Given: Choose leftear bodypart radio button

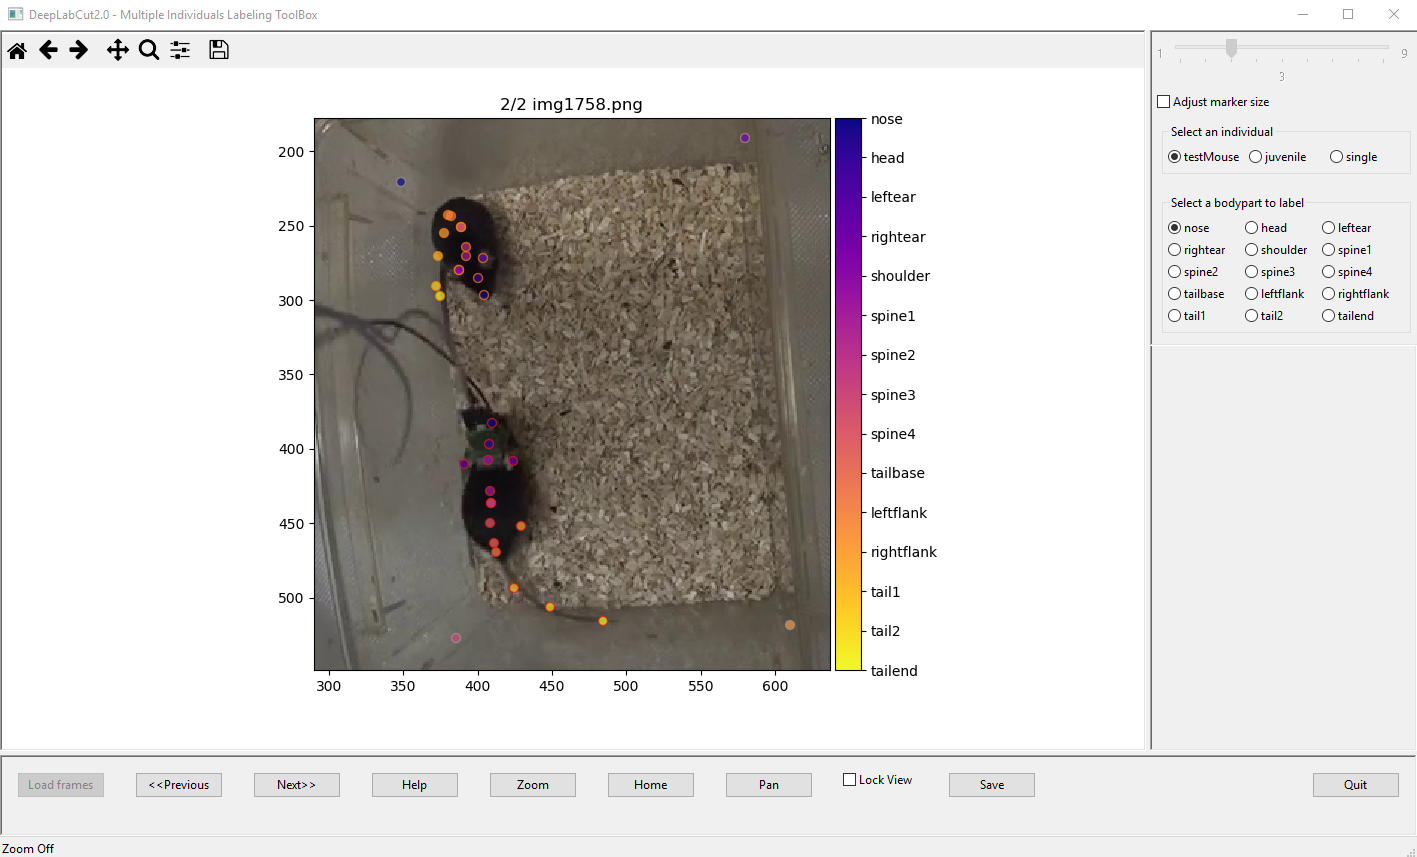Looking at the screenshot, I should [x=1328, y=228].
